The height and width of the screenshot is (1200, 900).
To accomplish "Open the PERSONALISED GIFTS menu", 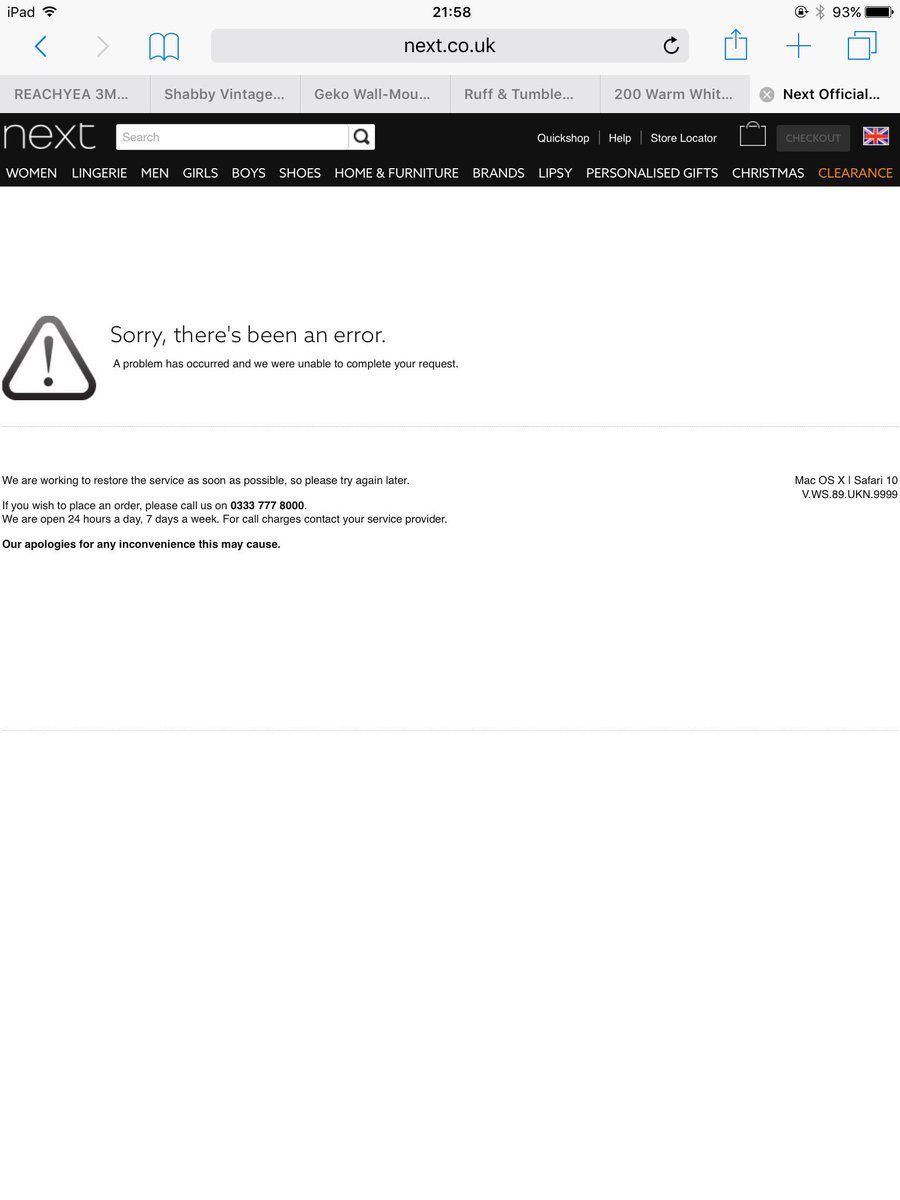I will pyautogui.click(x=652, y=173).
